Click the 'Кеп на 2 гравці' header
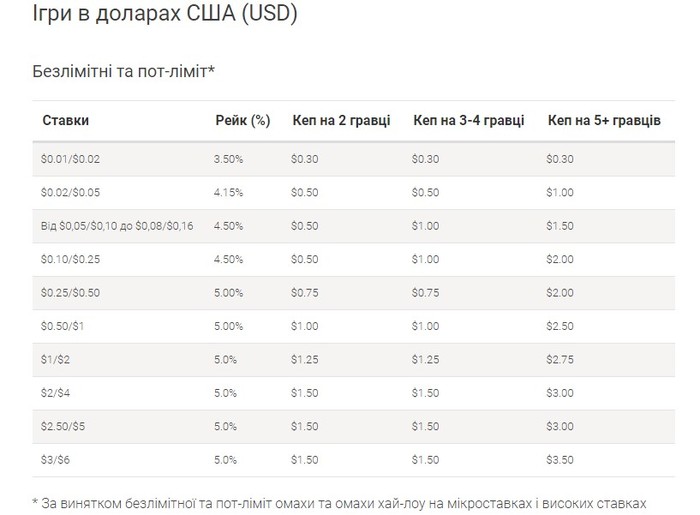 (x=342, y=120)
